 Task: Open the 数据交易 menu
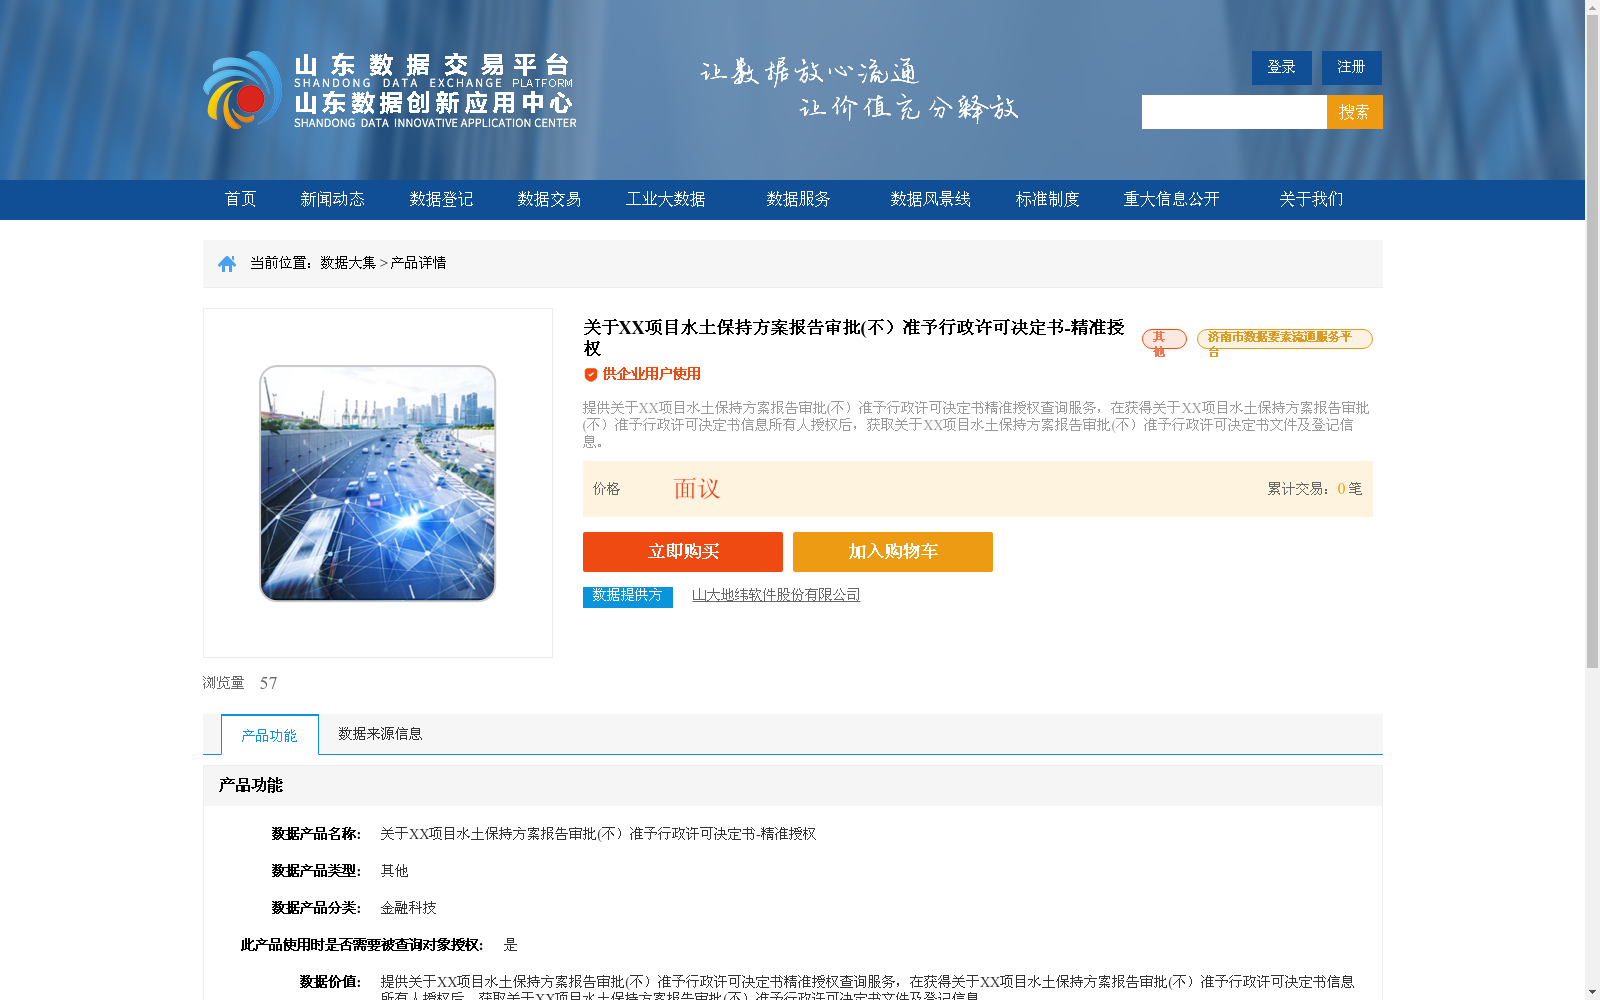click(548, 199)
